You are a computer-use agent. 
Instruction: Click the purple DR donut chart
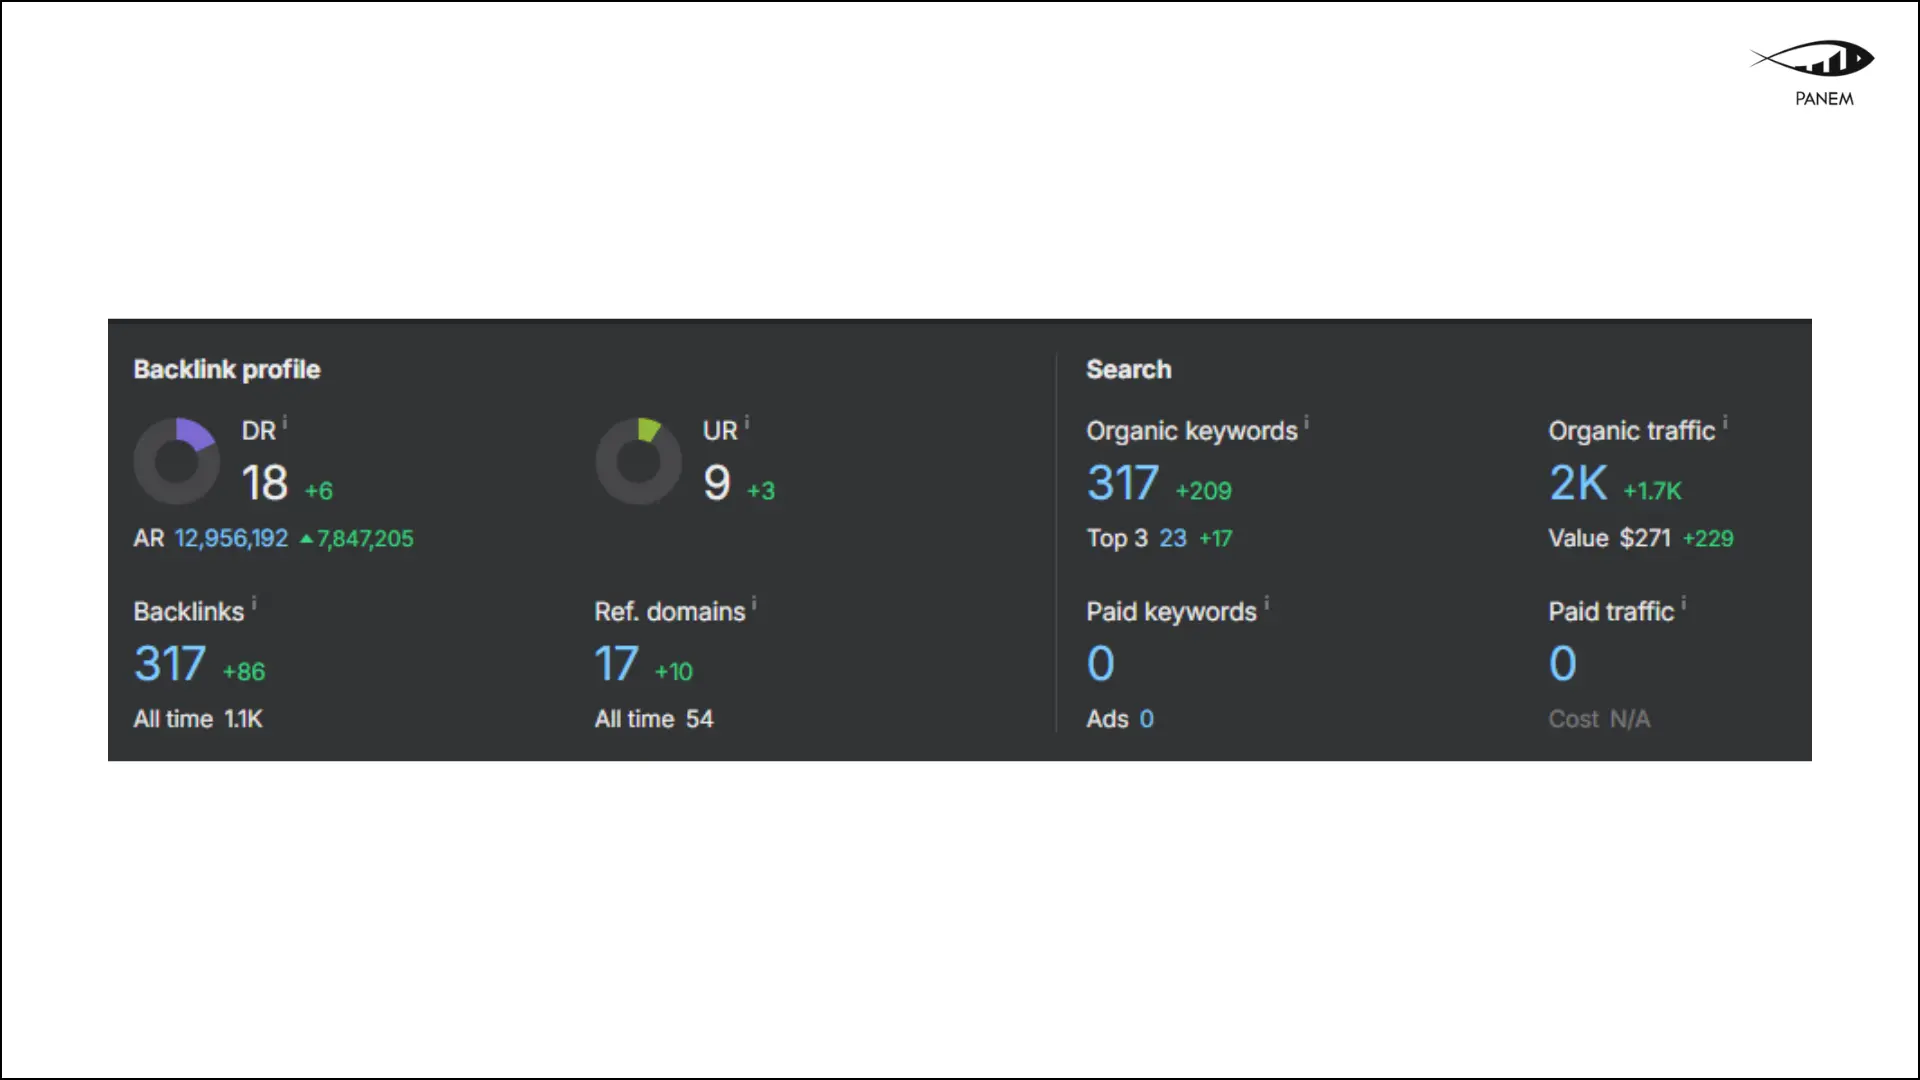point(177,461)
